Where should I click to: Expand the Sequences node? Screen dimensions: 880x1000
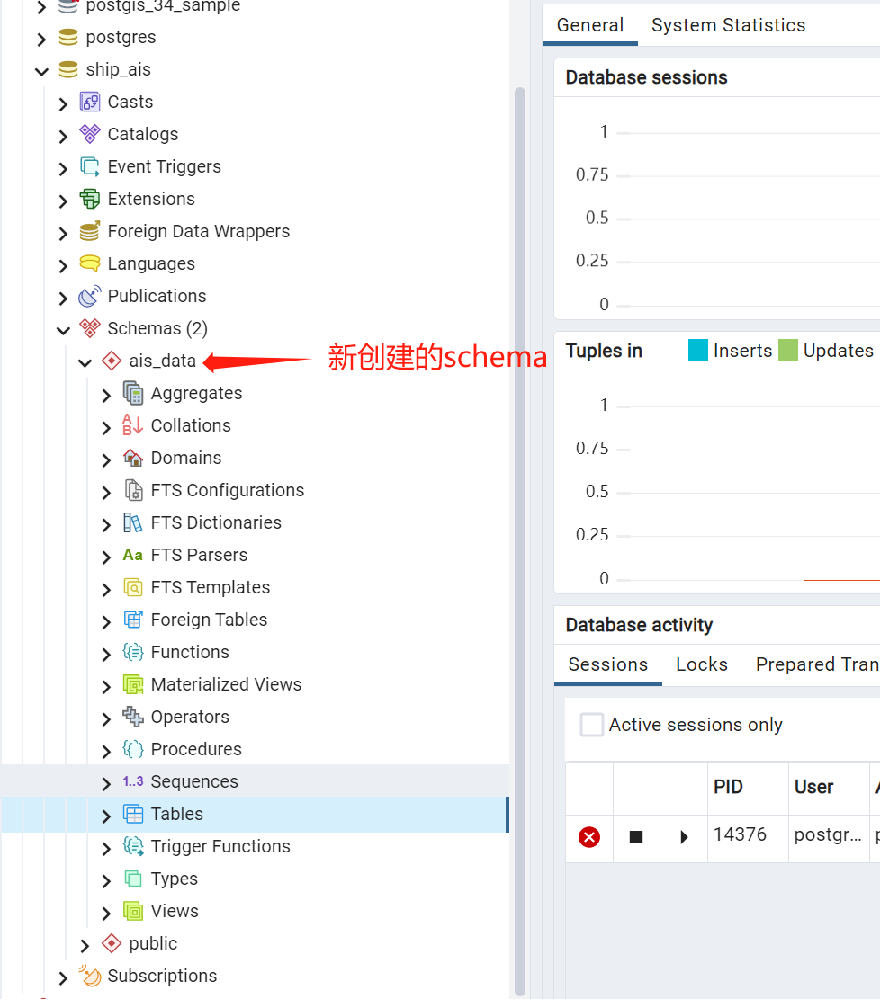tap(106, 783)
